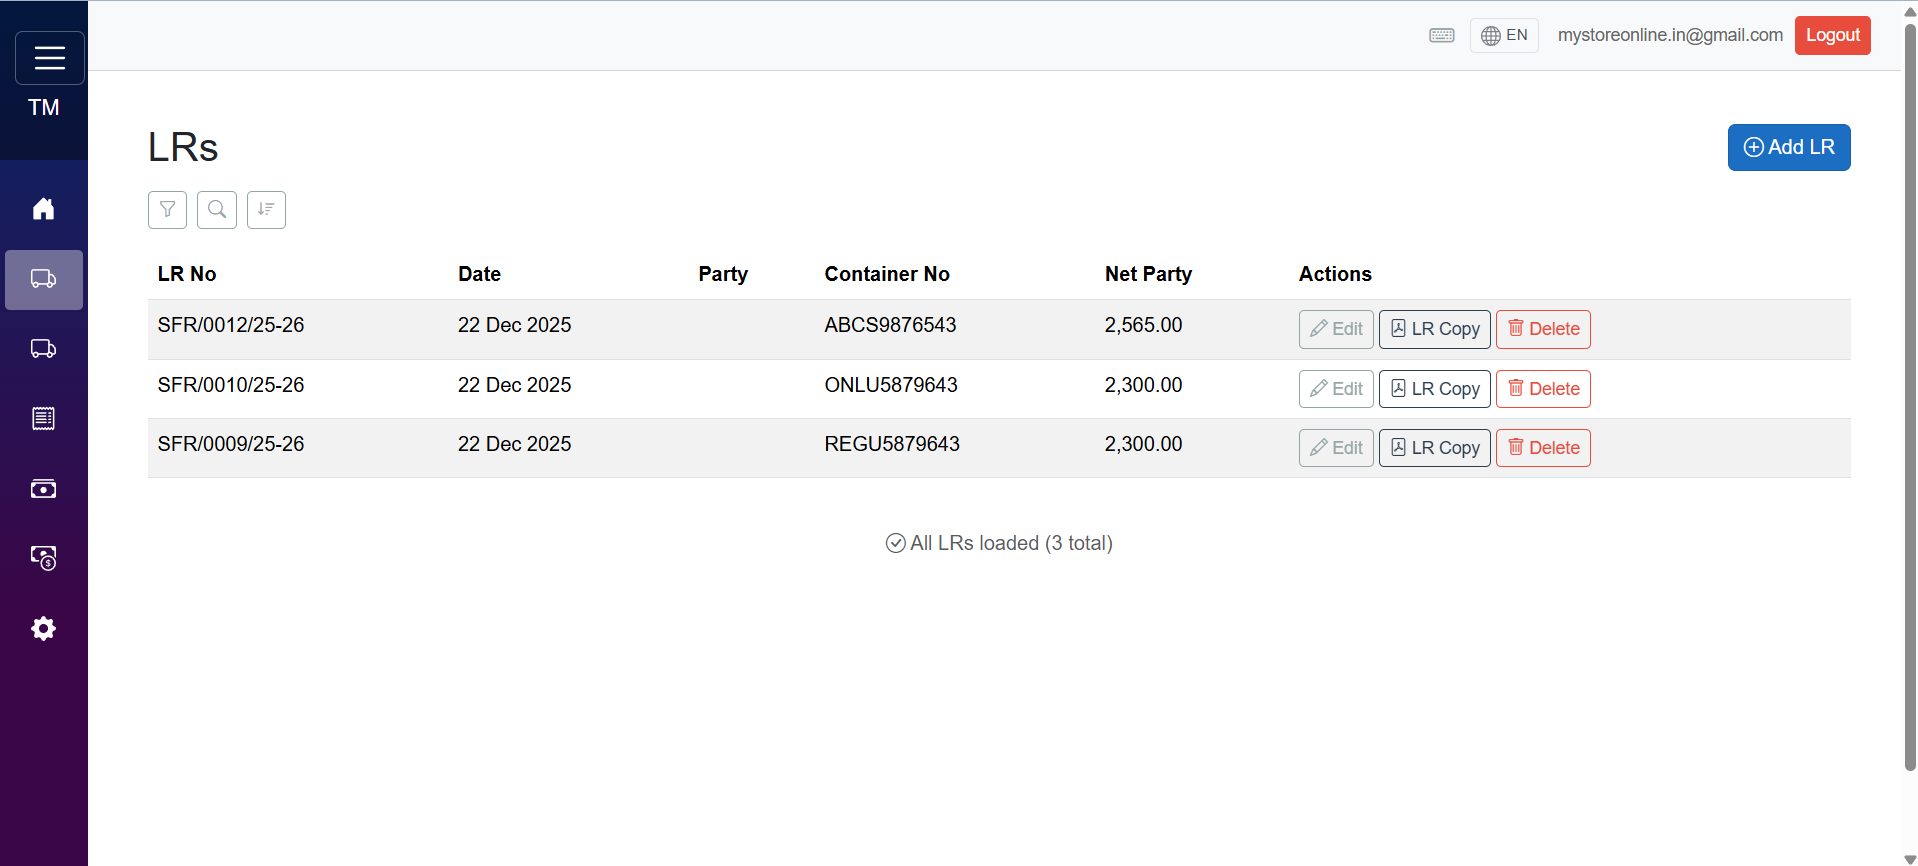Viewport: 1918px width, 866px height.
Task: Log out using the Logout button
Action: pyautogui.click(x=1831, y=36)
